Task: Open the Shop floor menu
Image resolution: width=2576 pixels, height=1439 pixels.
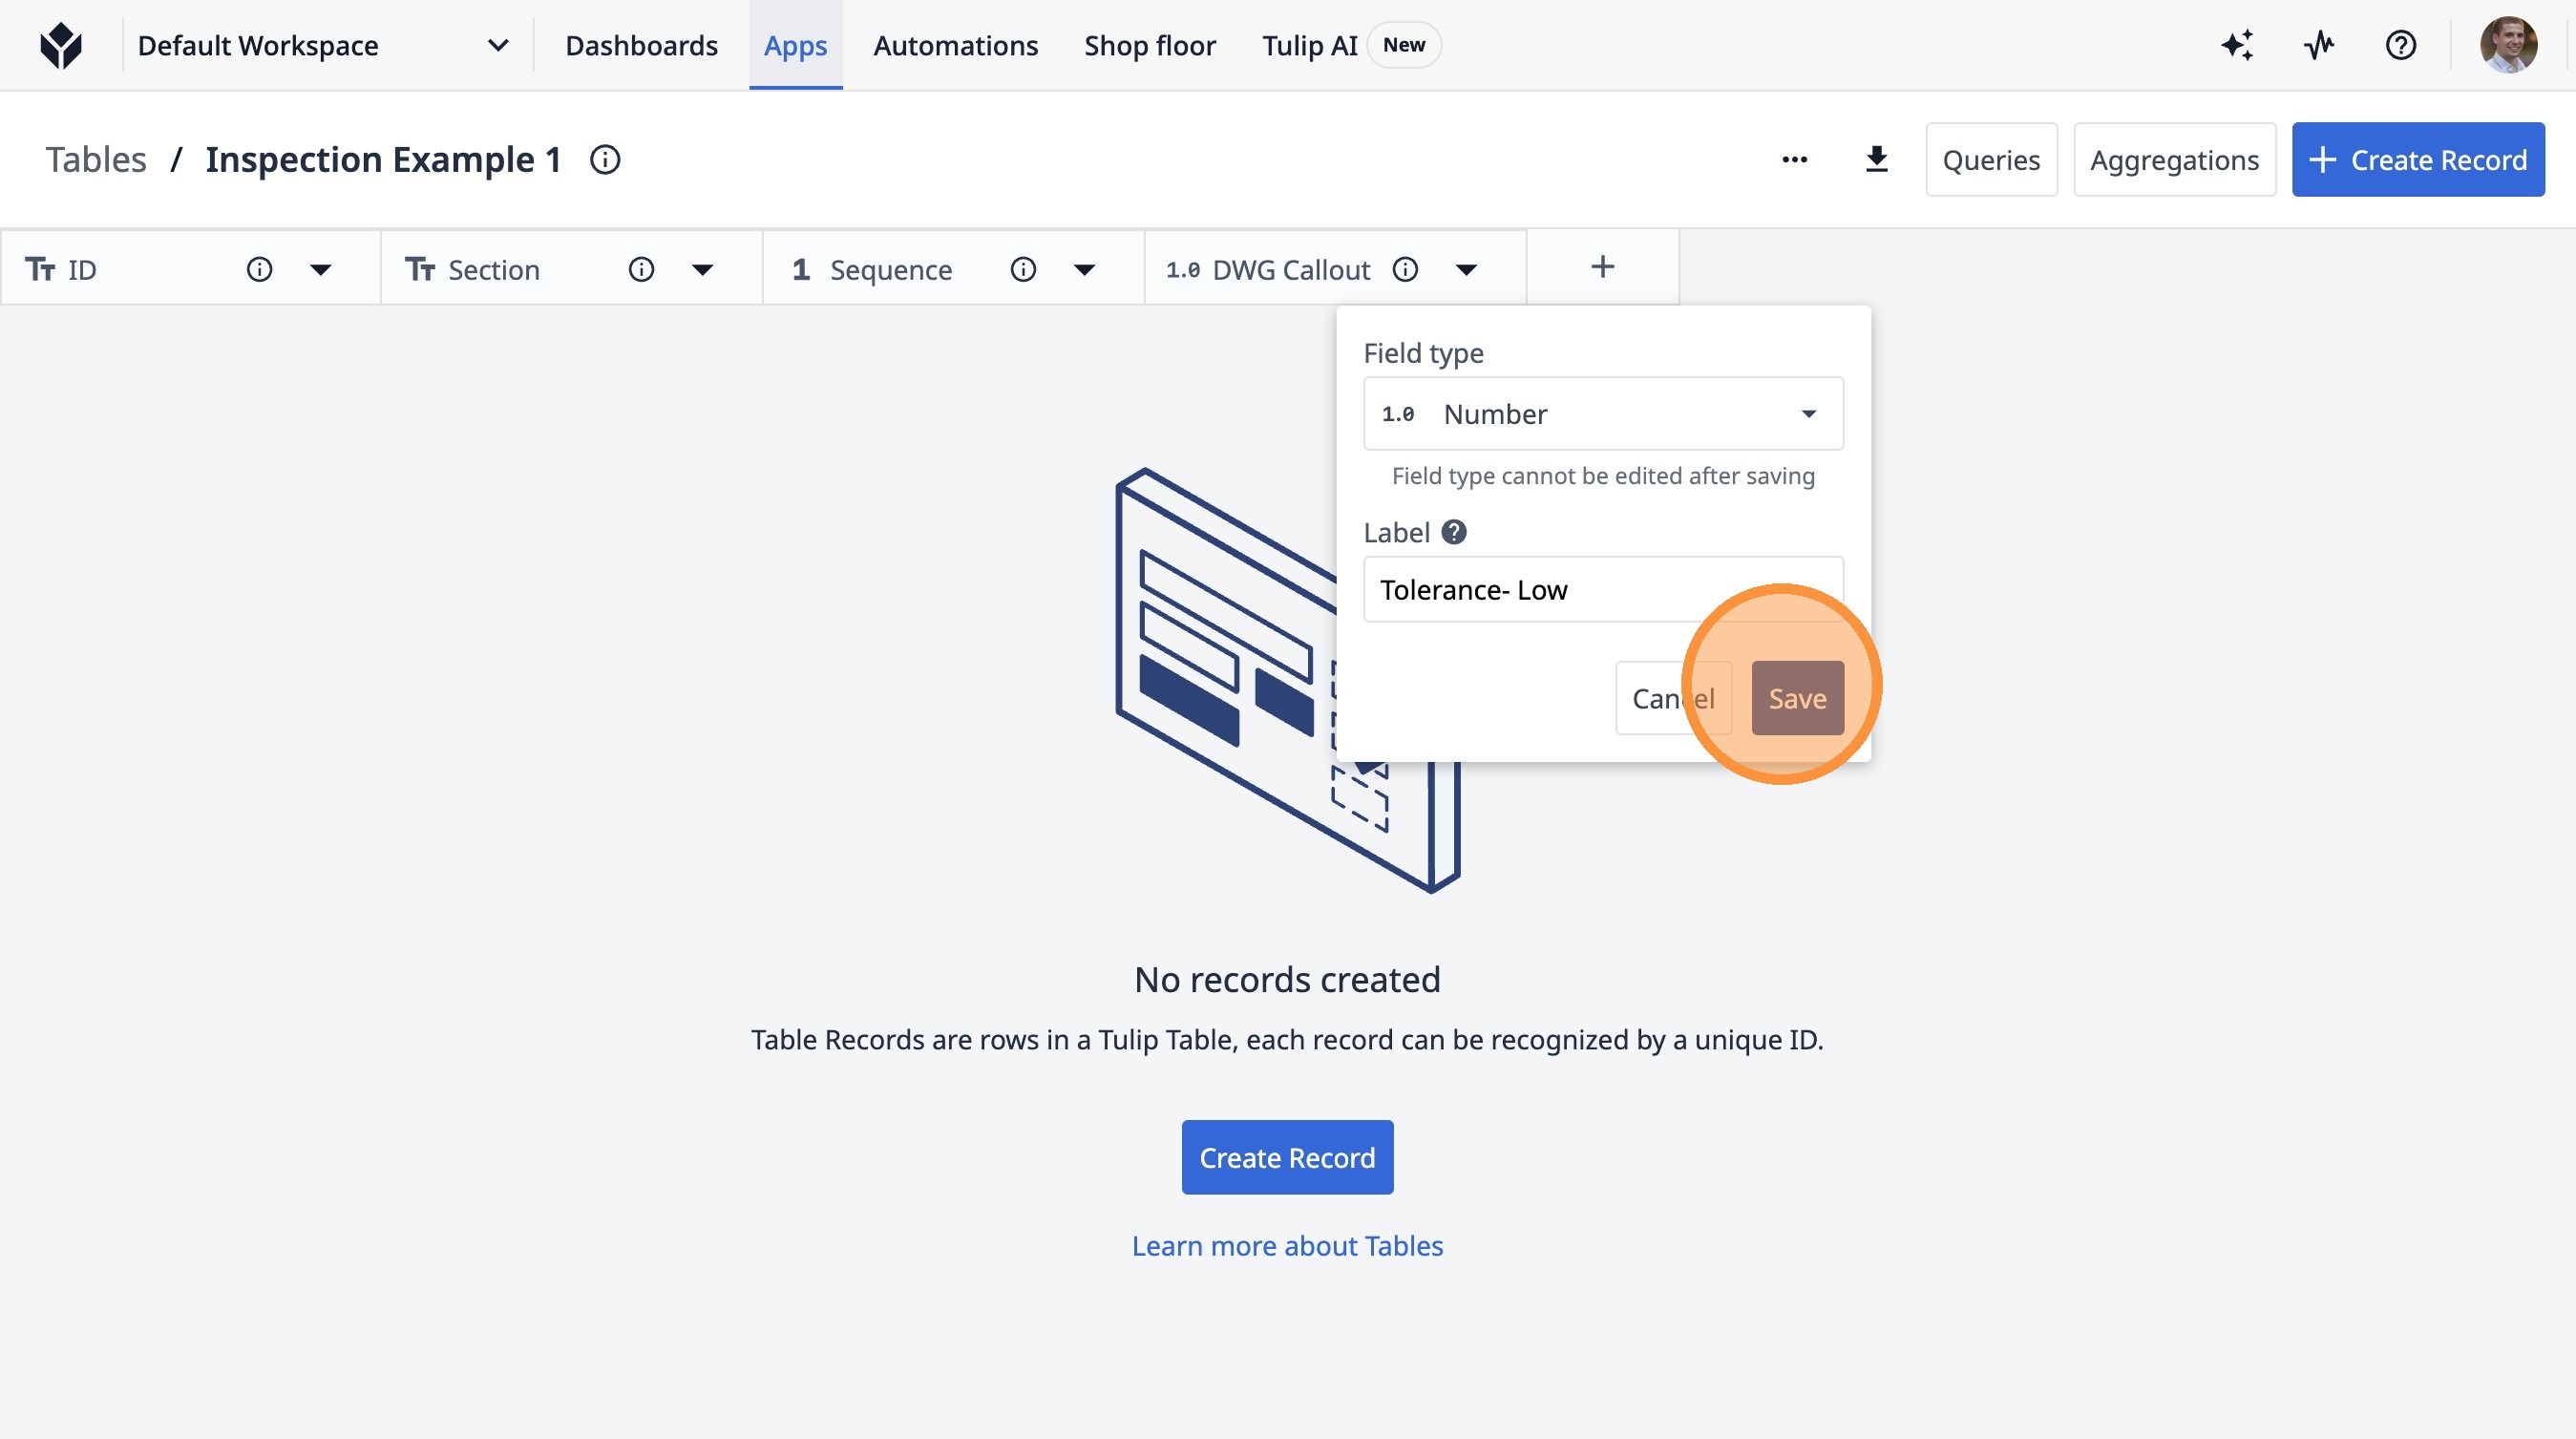Action: click(1149, 45)
